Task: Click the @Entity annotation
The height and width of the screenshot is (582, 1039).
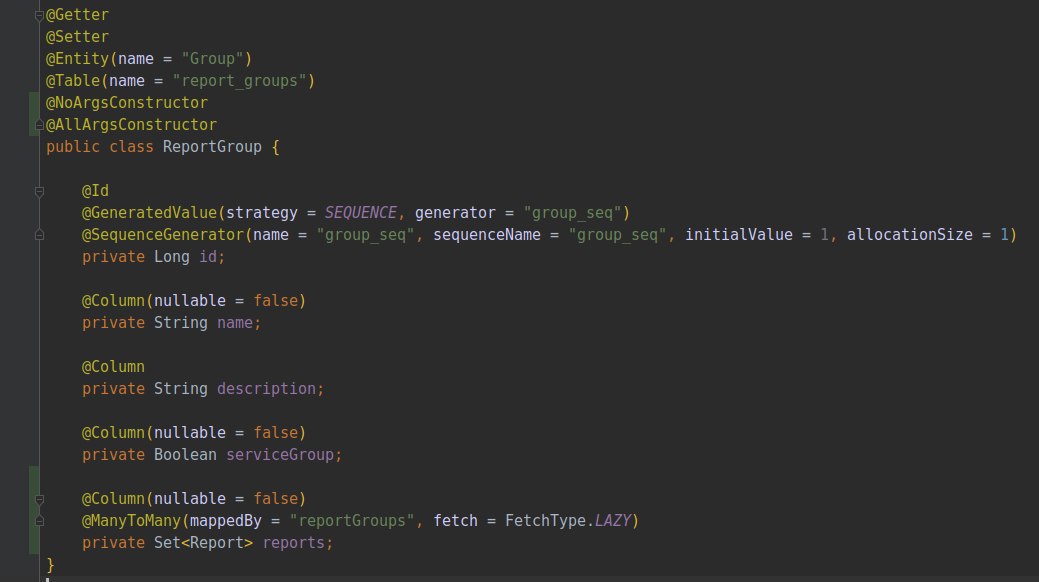Action: point(77,58)
